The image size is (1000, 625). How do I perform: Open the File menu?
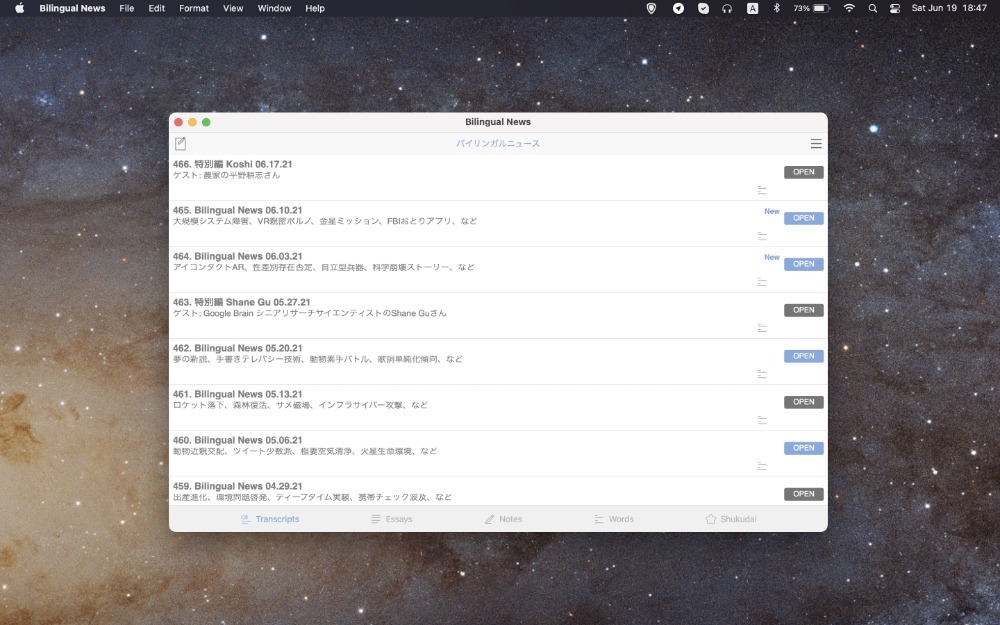coord(127,8)
